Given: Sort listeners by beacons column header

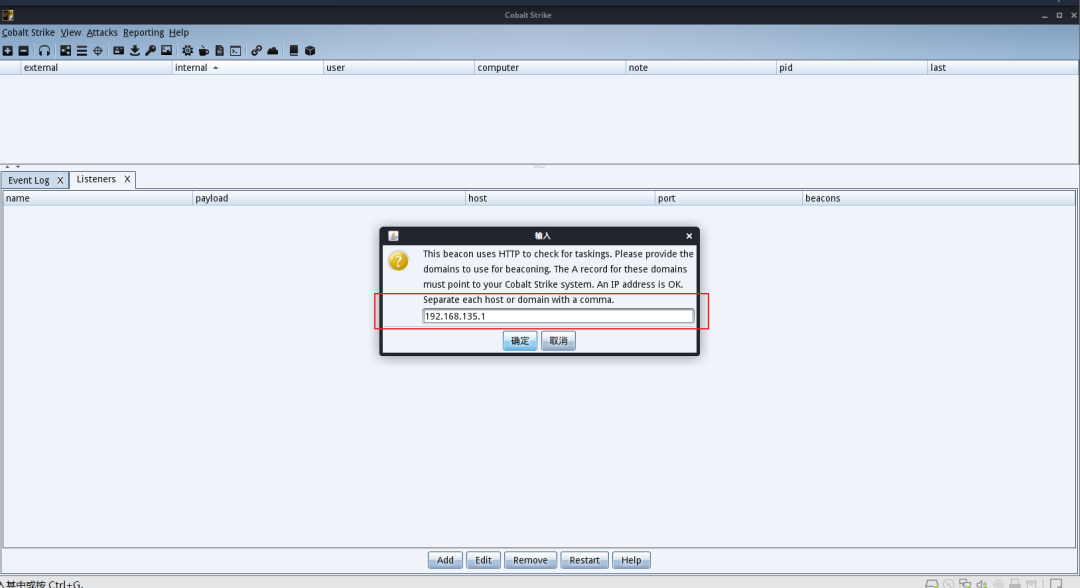Looking at the screenshot, I should (x=939, y=198).
